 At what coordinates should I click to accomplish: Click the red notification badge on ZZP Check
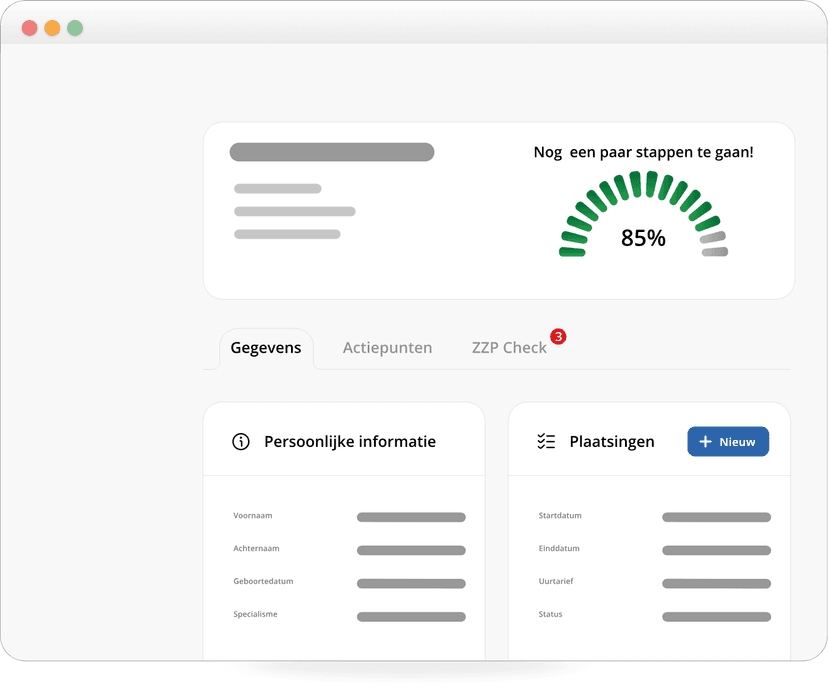point(558,337)
